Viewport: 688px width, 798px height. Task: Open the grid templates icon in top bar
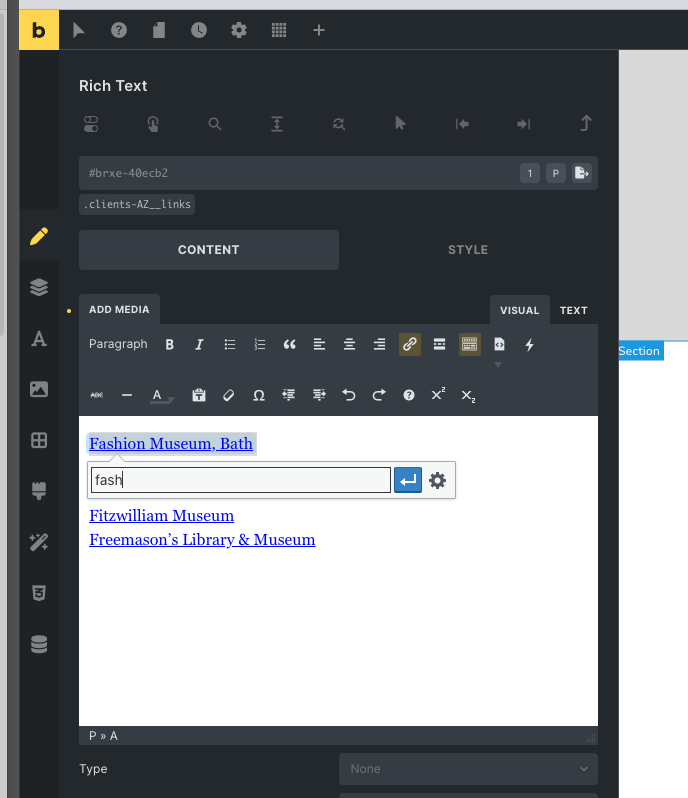[279, 30]
